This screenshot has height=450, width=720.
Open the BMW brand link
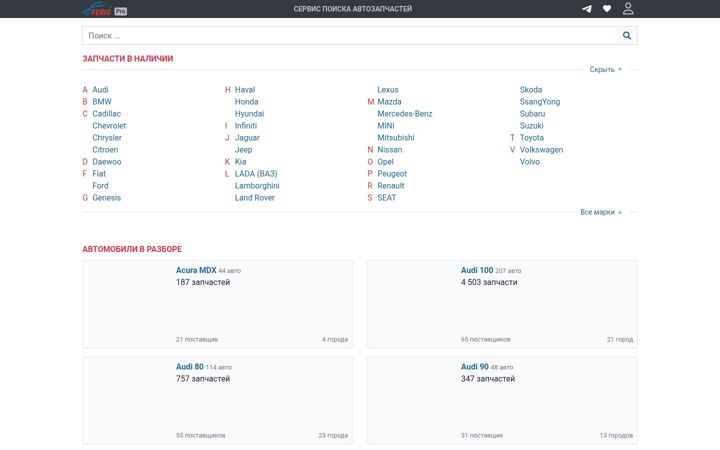click(x=102, y=101)
